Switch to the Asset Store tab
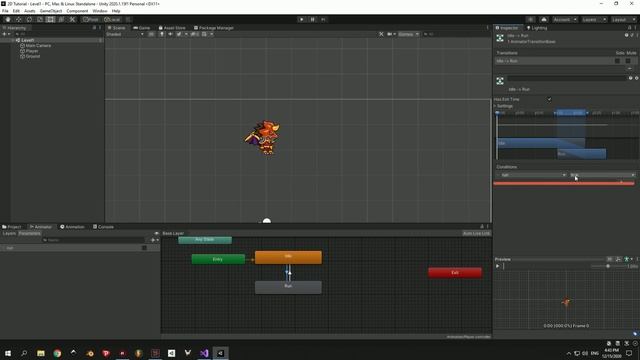Viewport: 640px width, 360px height. pyautogui.click(x=172, y=28)
